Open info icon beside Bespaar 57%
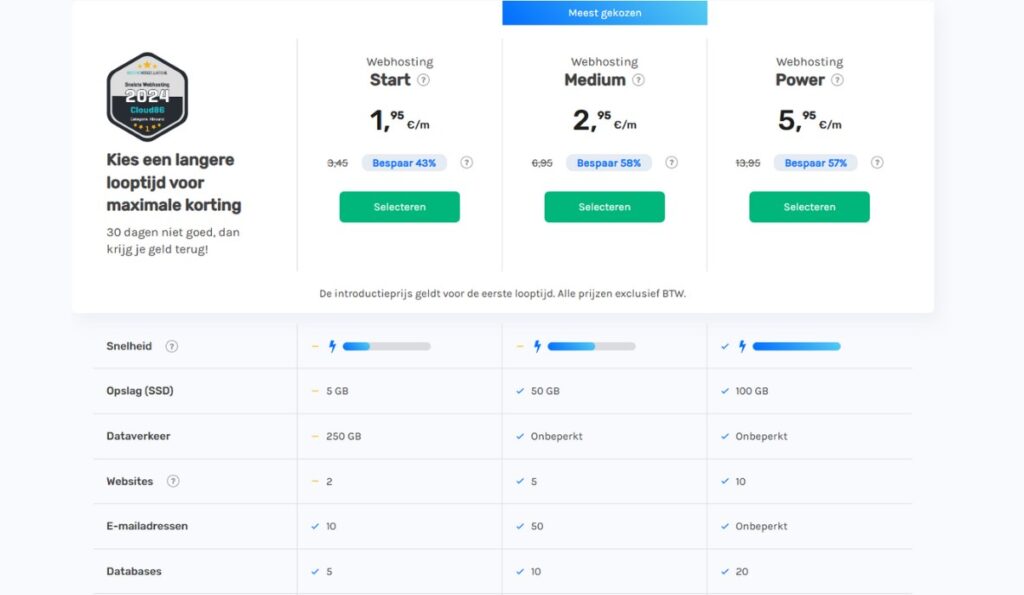Viewport: 1024px width, 595px height. click(877, 163)
